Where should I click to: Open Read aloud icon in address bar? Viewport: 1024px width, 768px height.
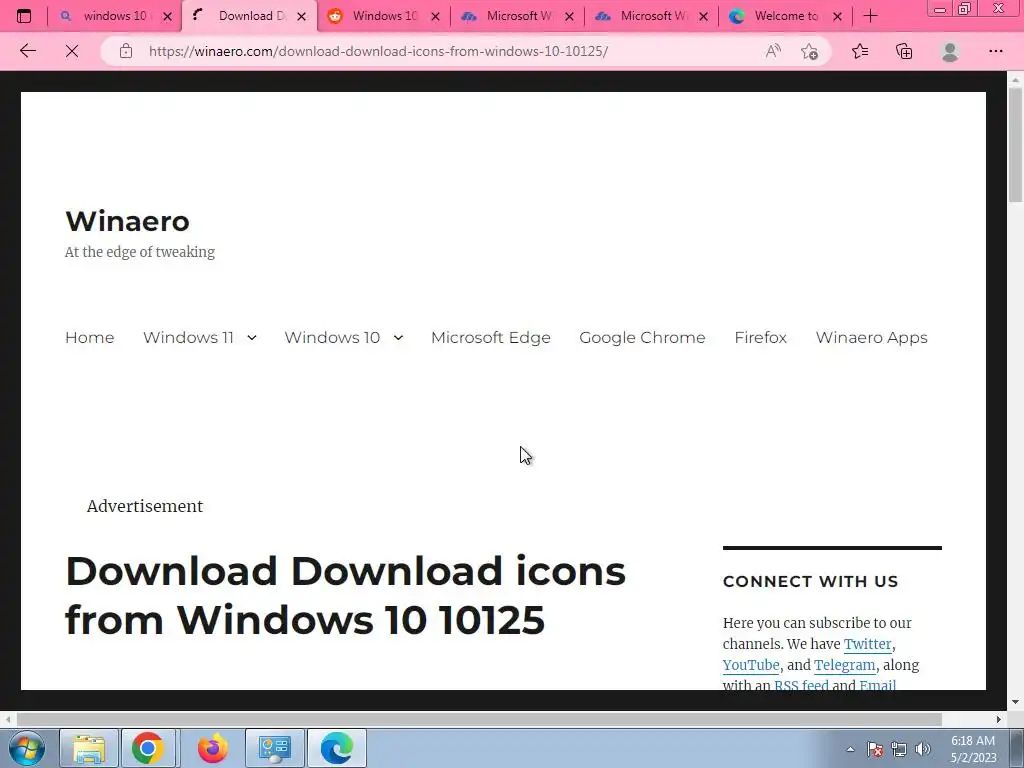[773, 51]
